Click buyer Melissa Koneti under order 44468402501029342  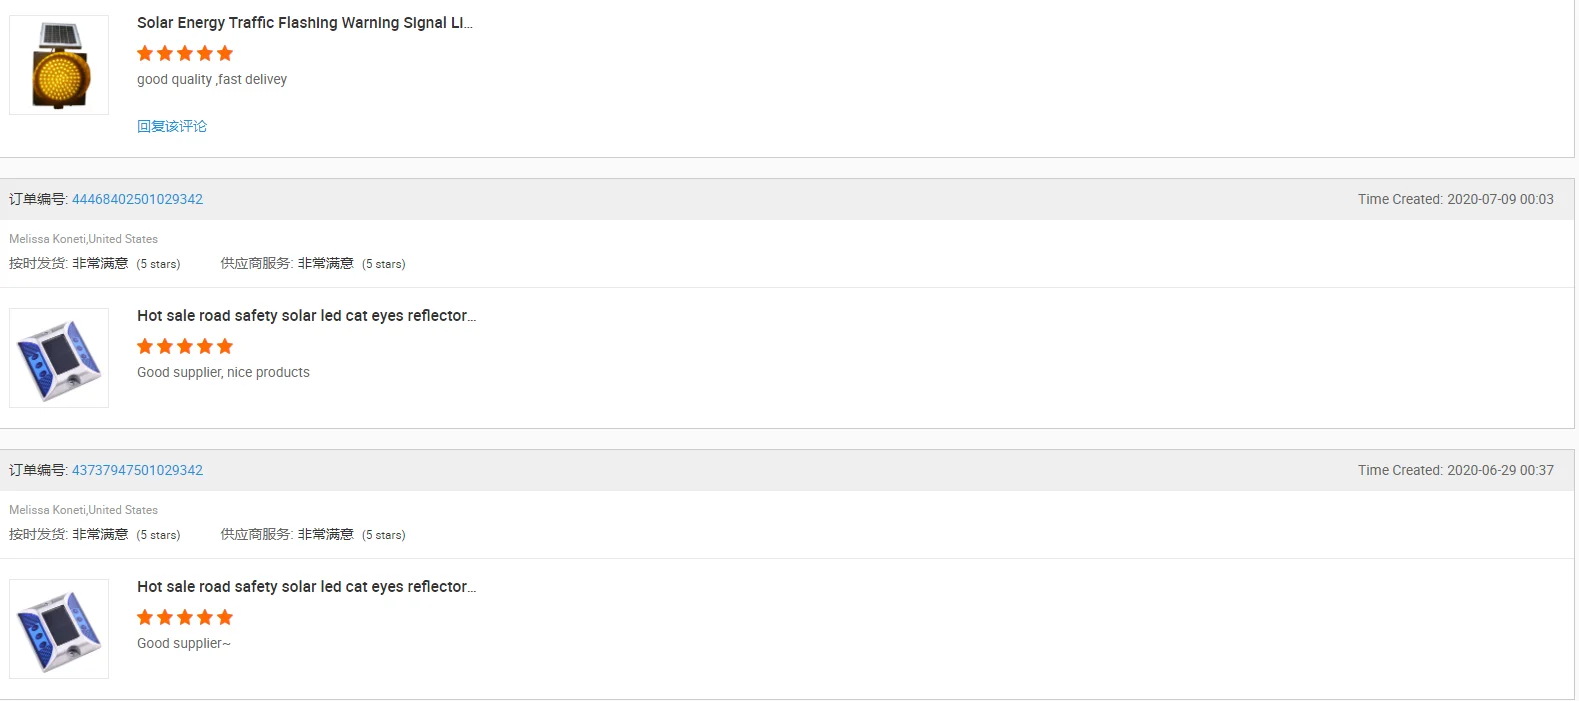point(47,239)
